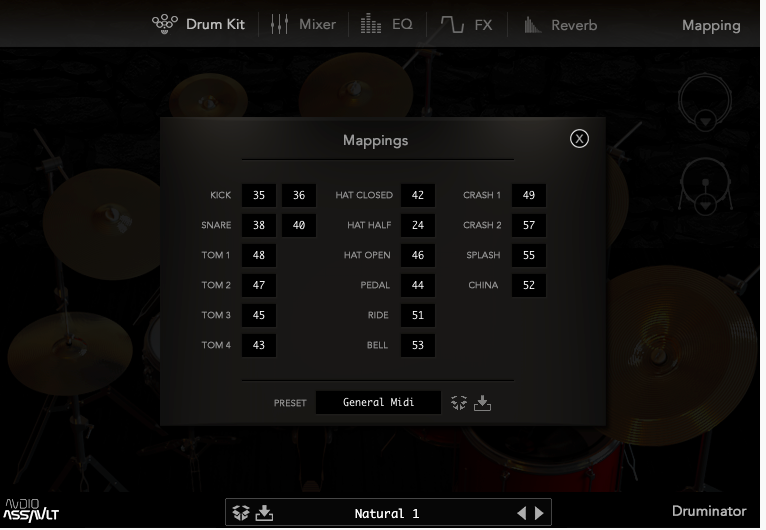Edit TOM 2 note value 47

(x=259, y=285)
